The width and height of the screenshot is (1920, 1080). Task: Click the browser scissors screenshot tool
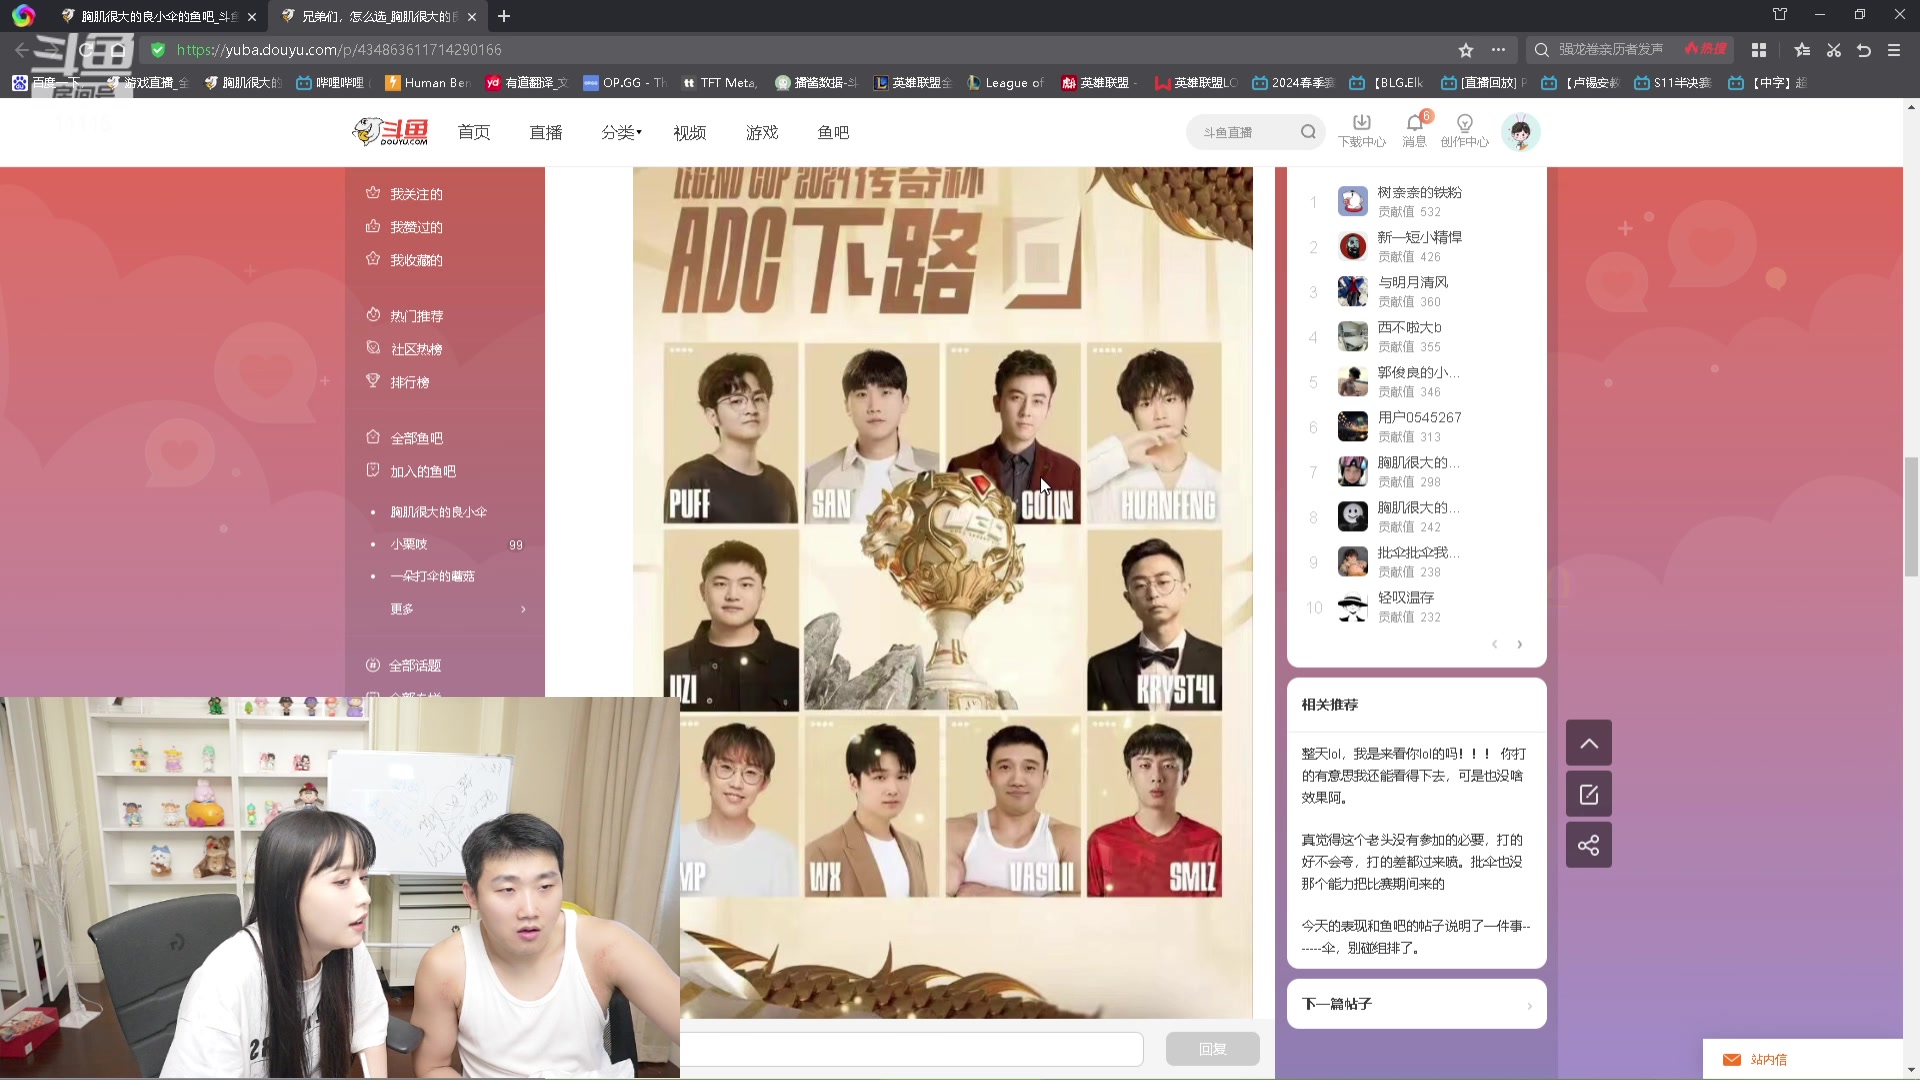point(1833,50)
